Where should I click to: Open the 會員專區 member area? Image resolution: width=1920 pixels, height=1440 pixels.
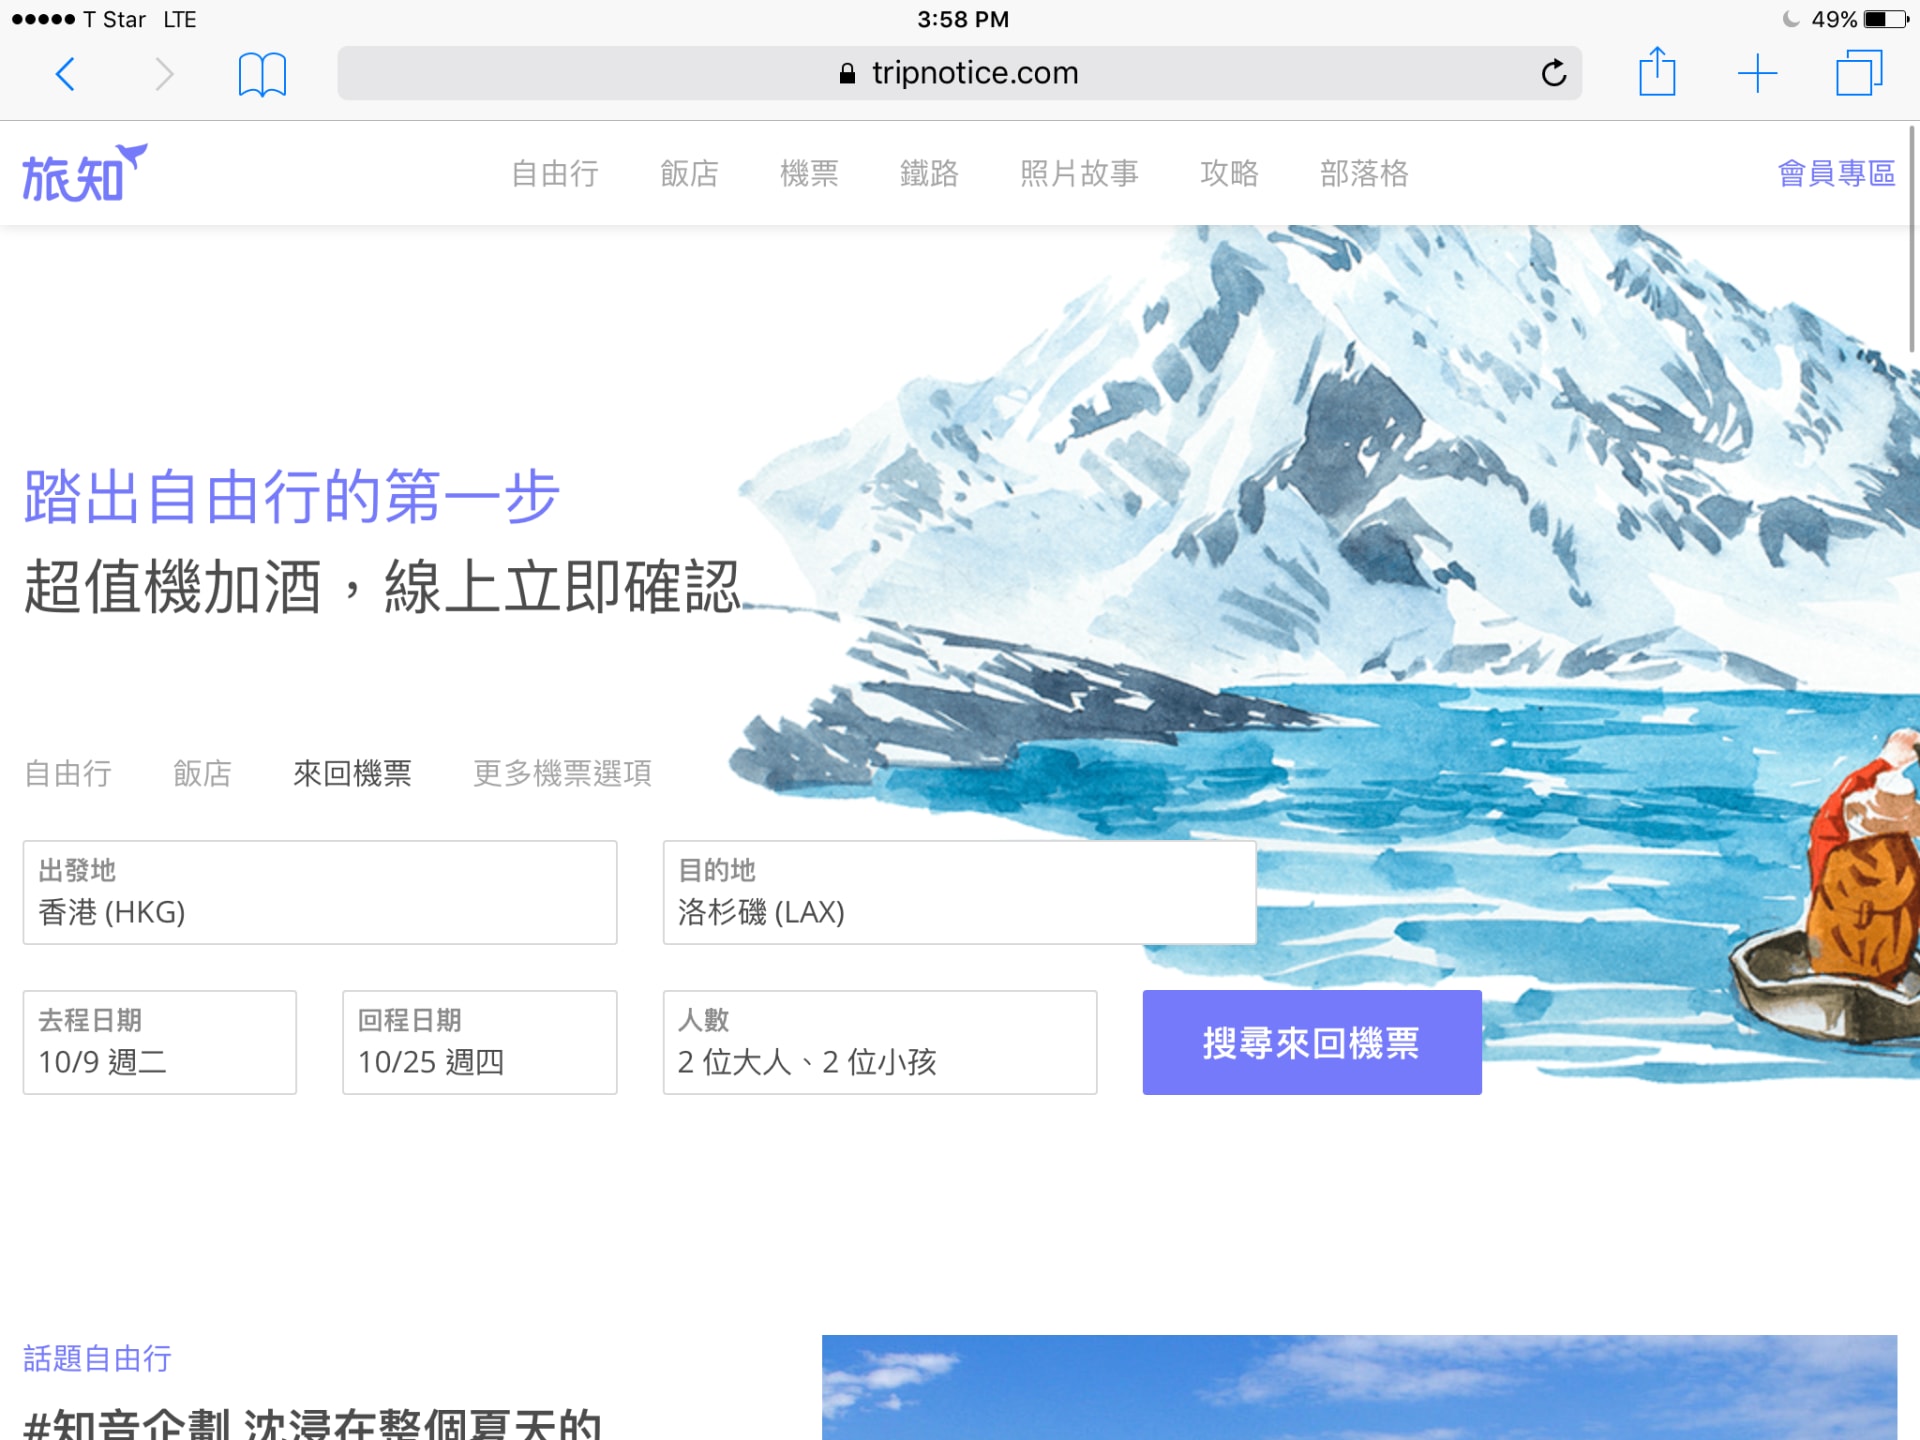click(x=1836, y=172)
